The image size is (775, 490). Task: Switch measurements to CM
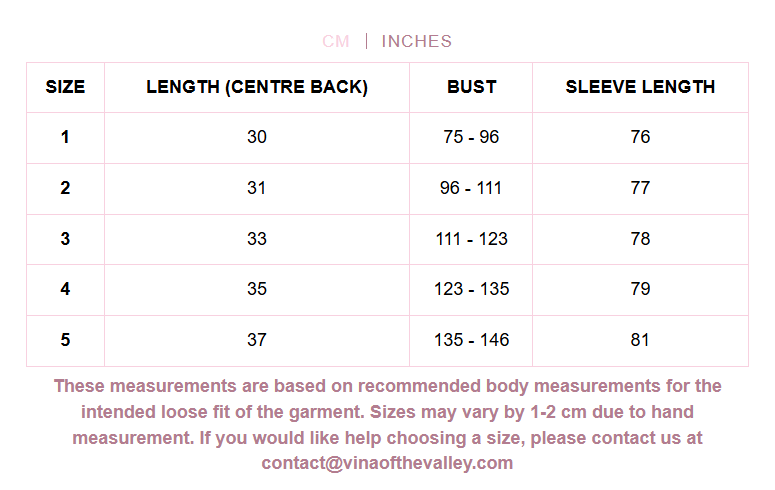pos(336,41)
